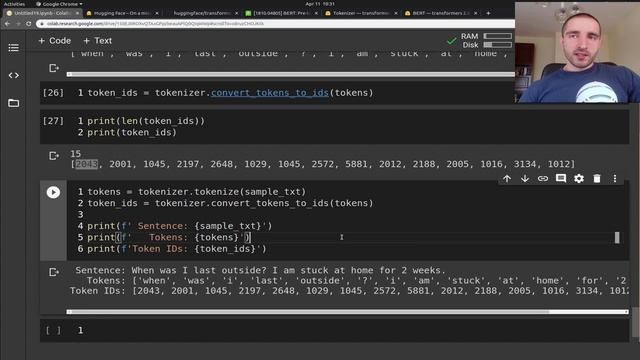Viewport: 640px width, 360px height.
Task: Click the horizontal scrollbar of the Sentence output
Action: point(347,312)
